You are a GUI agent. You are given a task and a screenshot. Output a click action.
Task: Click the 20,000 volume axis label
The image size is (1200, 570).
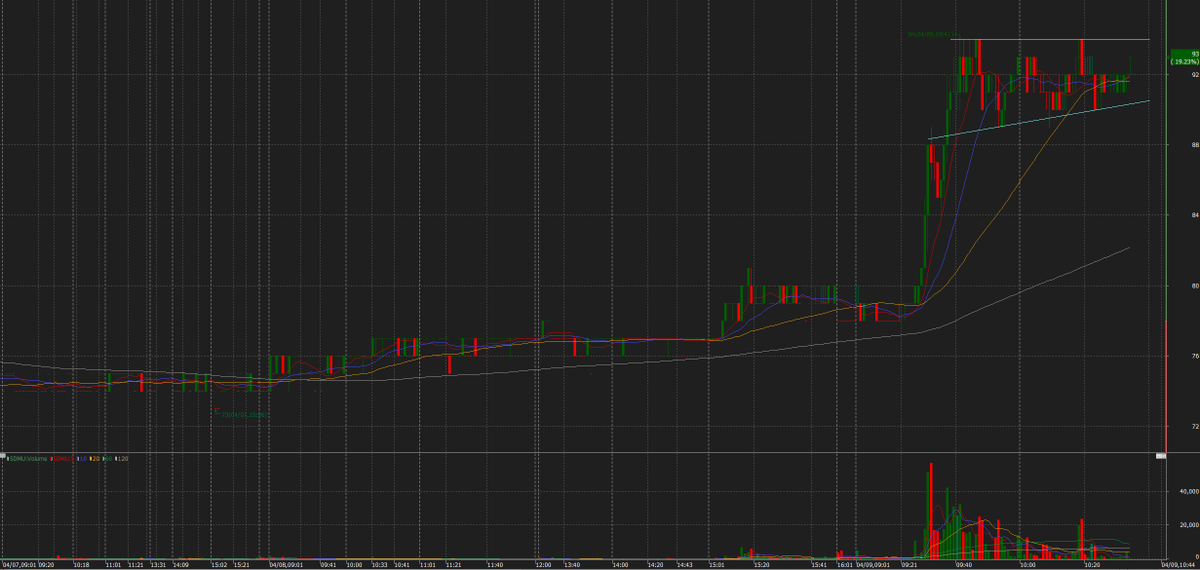[x=1187, y=524]
